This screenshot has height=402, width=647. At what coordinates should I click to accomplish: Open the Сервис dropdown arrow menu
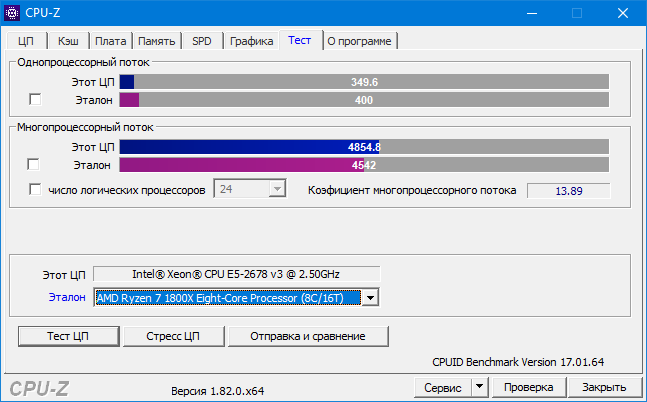(x=479, y=387)
